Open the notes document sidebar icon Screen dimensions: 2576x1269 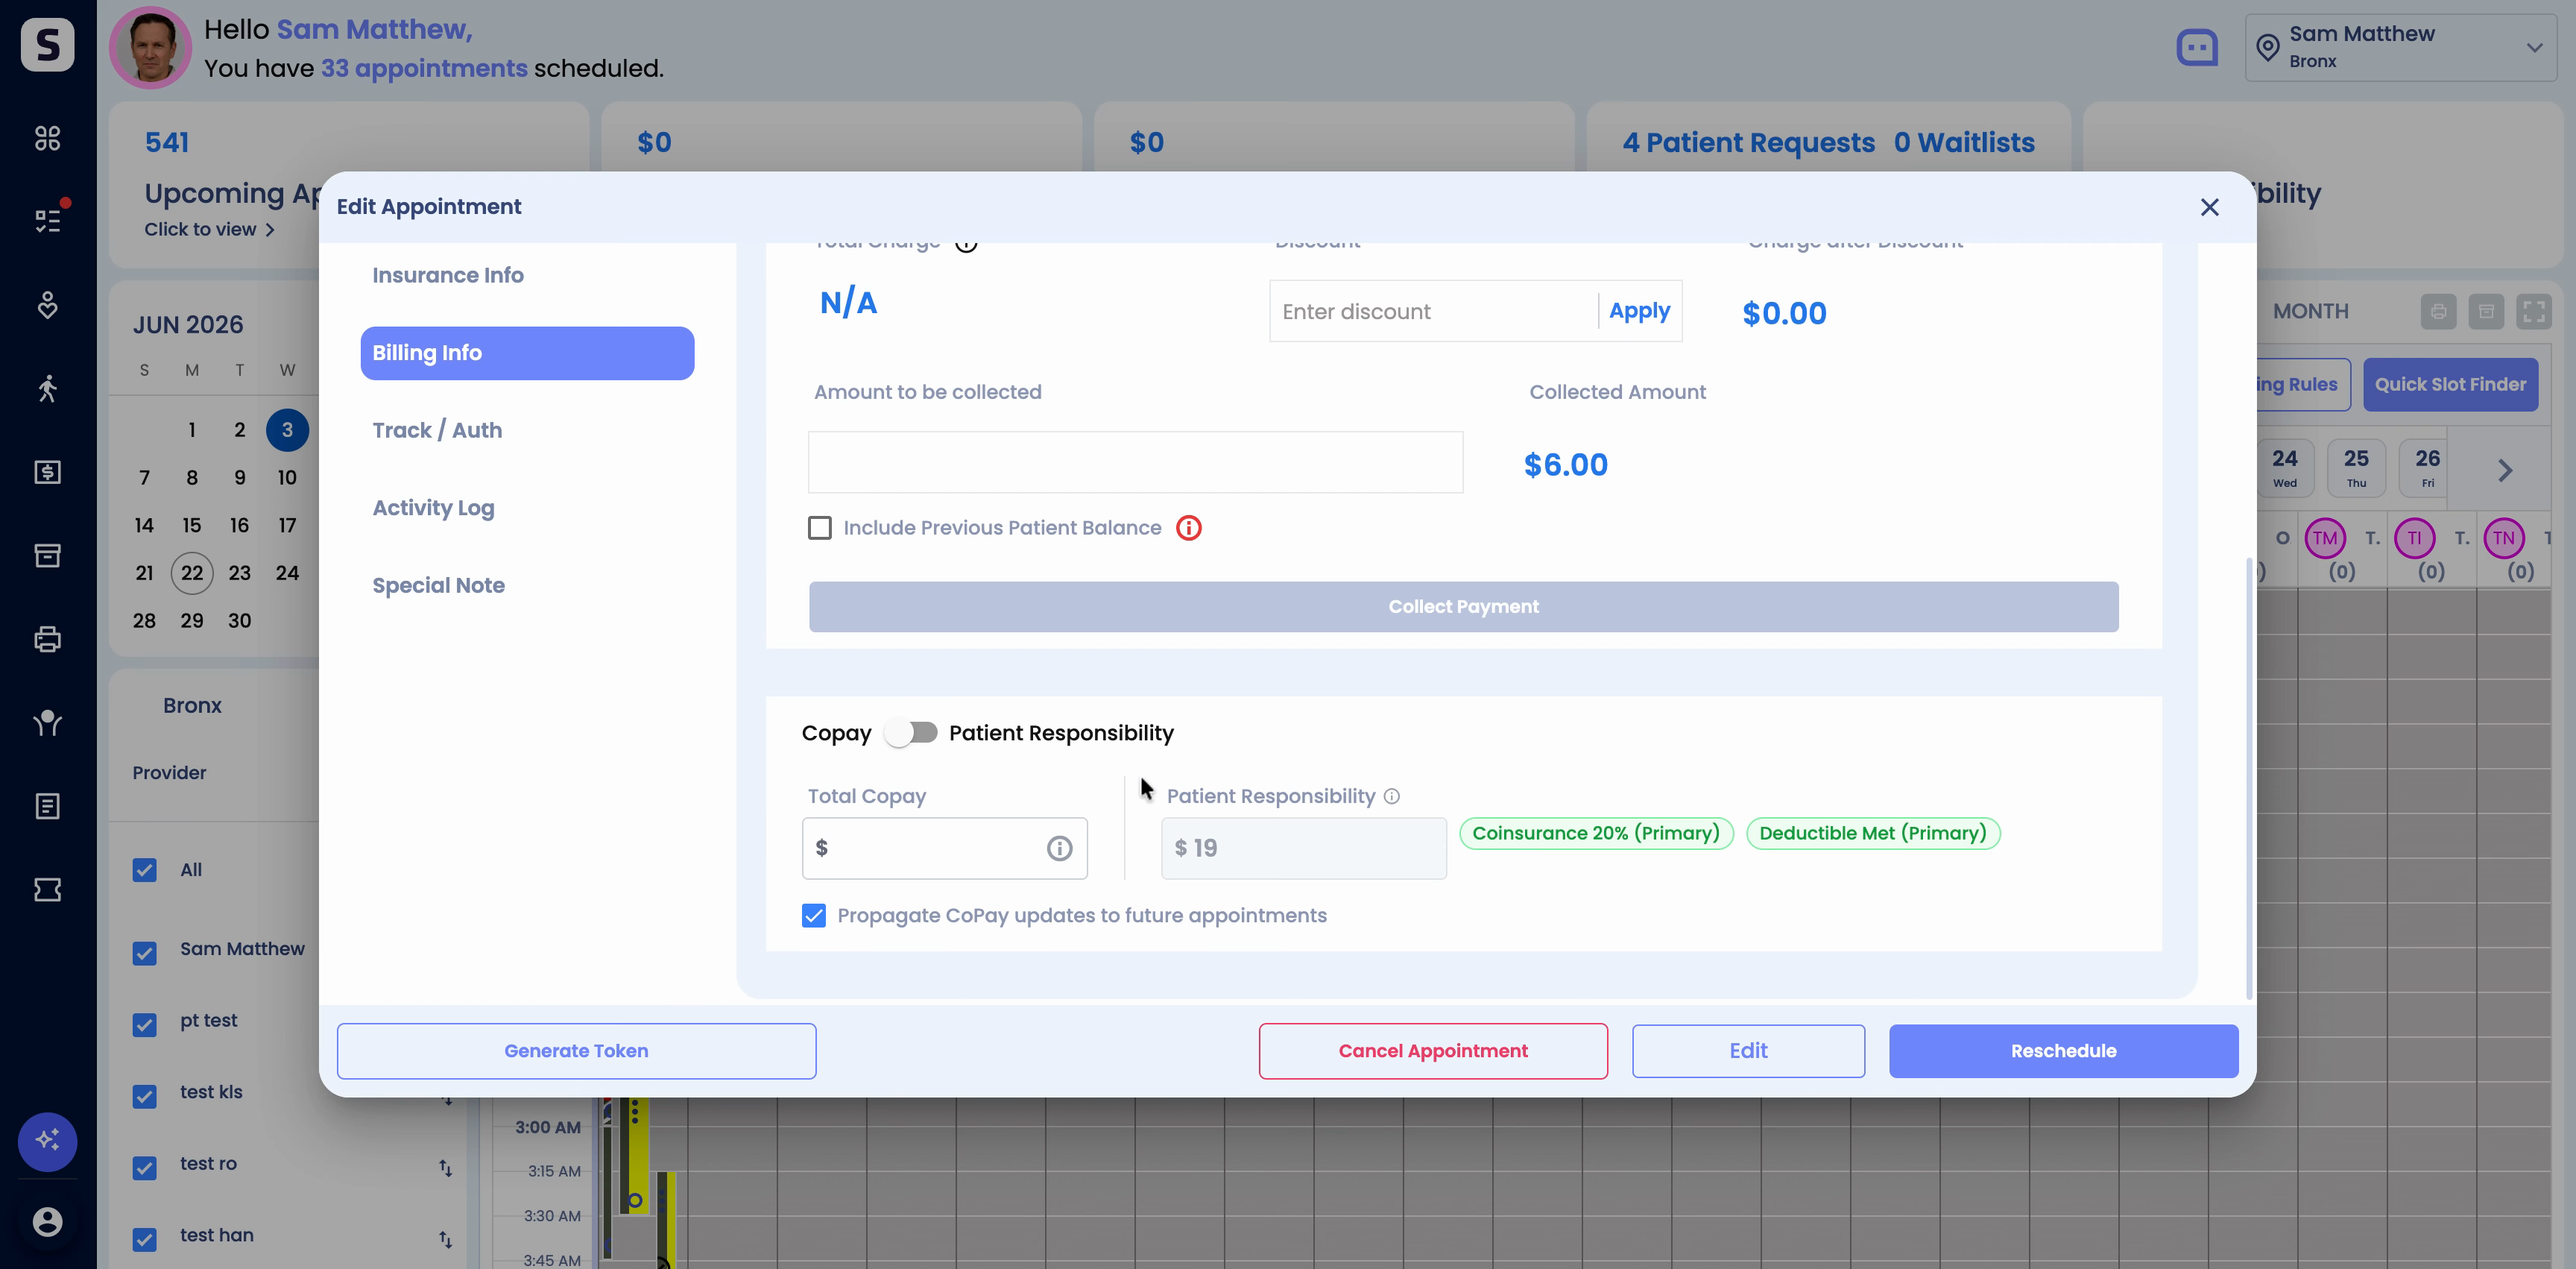(47, 806)
